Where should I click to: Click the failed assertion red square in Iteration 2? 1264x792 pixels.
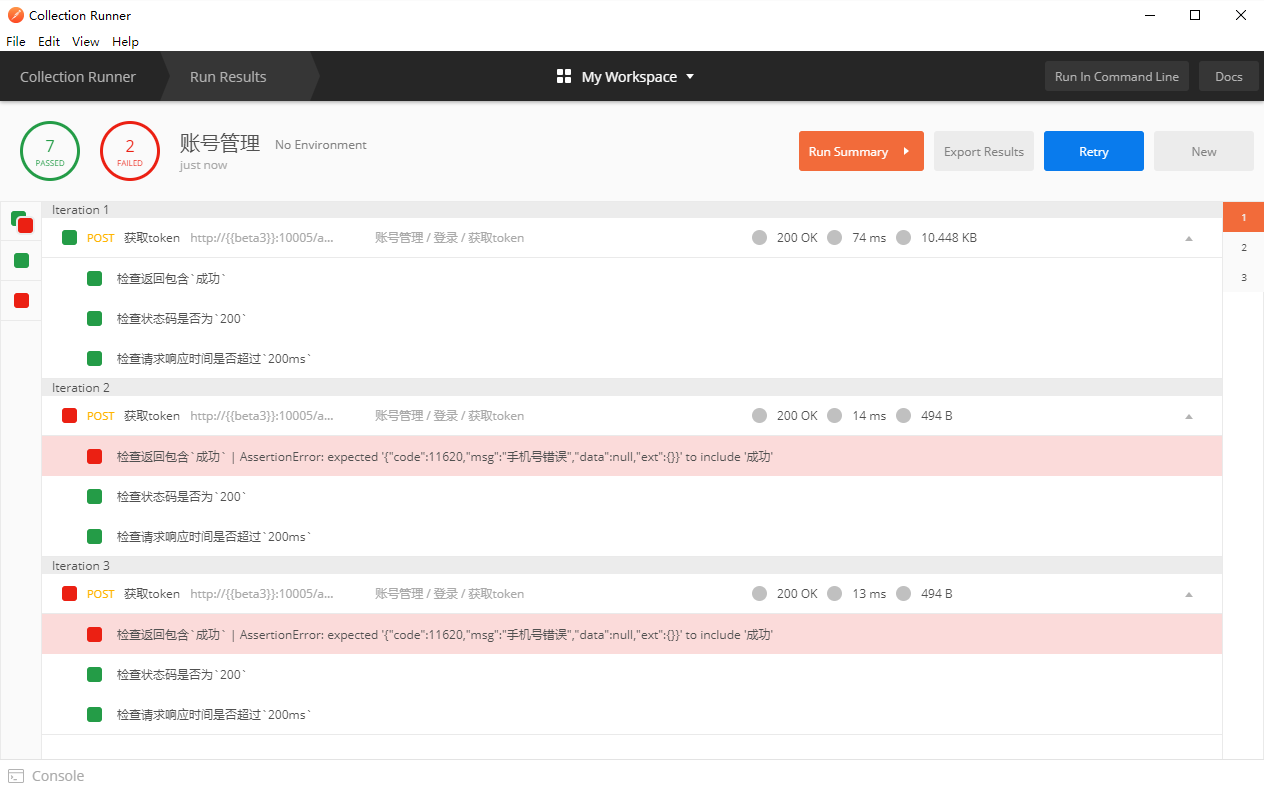[94, 456]
